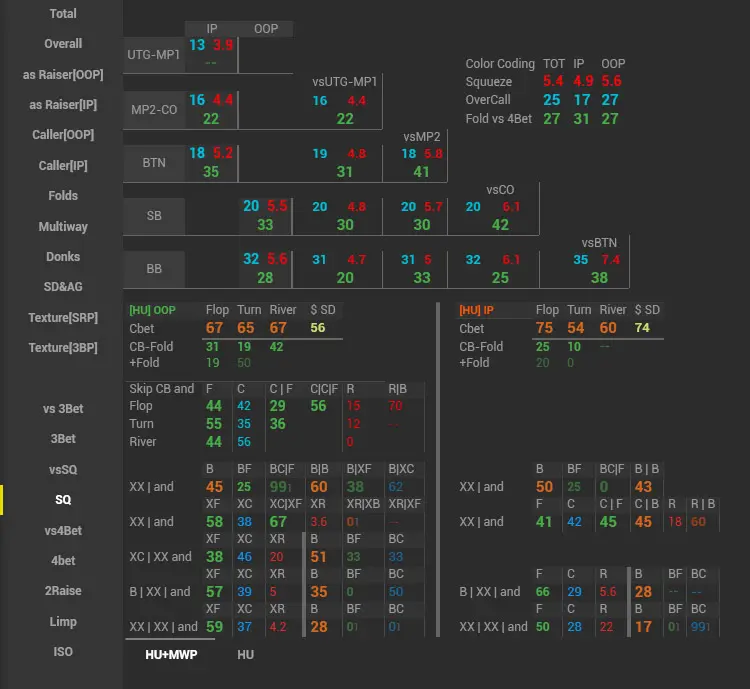Click the UTG-MP1 position button
Viewport: 750px width, 689px height.
pos(154,55)
